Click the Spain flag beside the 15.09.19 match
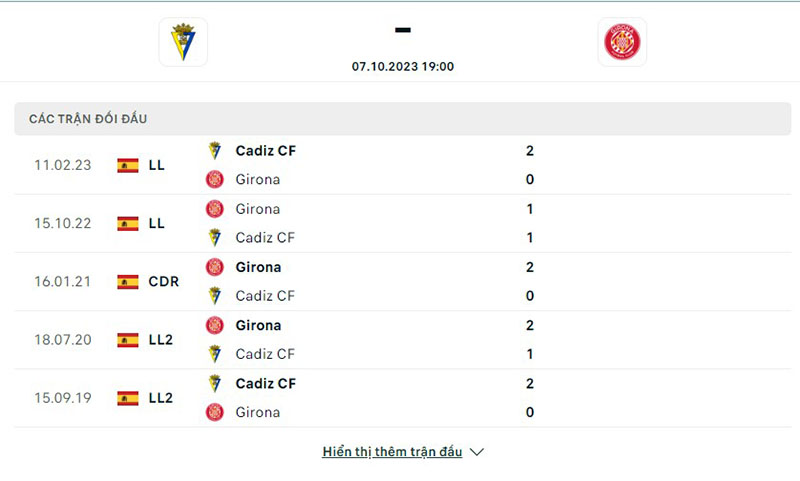Screen dimensions: 800x481 [x=128, y=398]
